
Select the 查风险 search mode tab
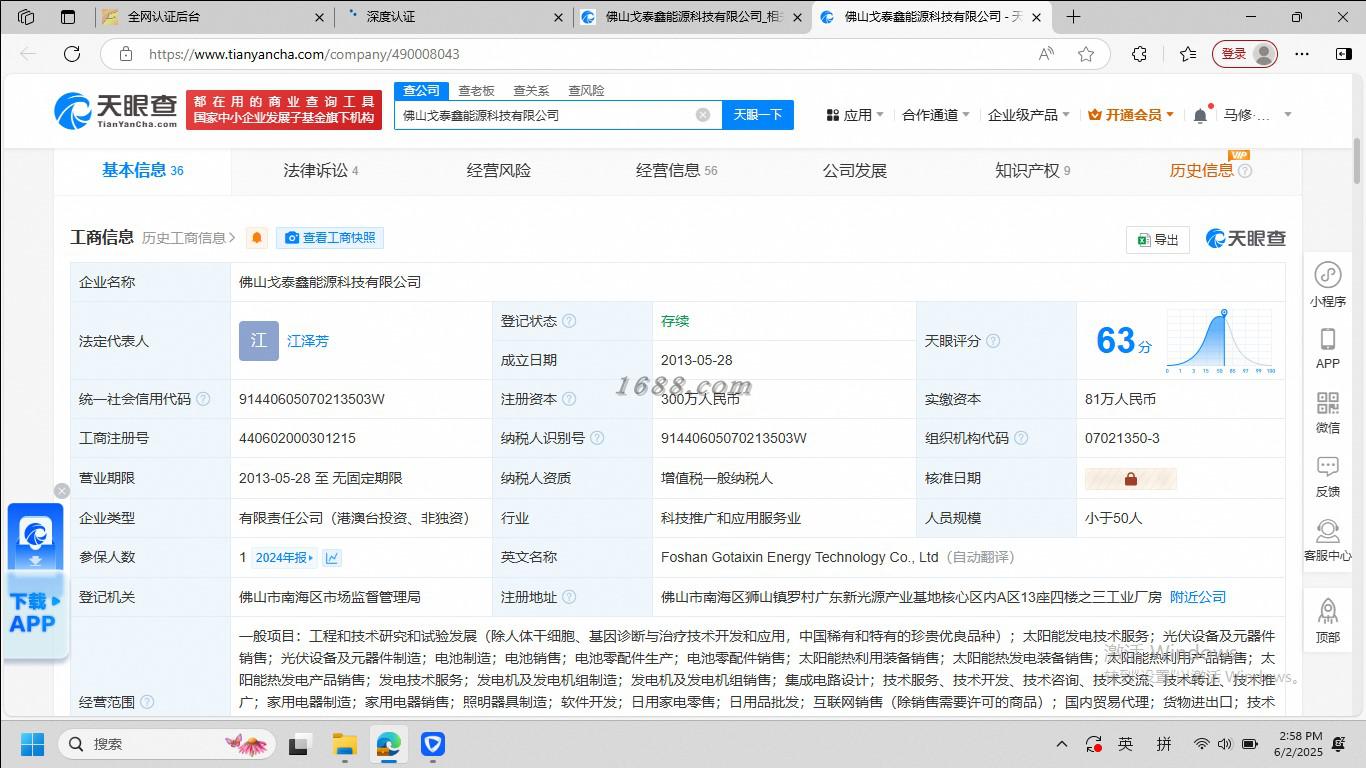[x=586, y=90]
